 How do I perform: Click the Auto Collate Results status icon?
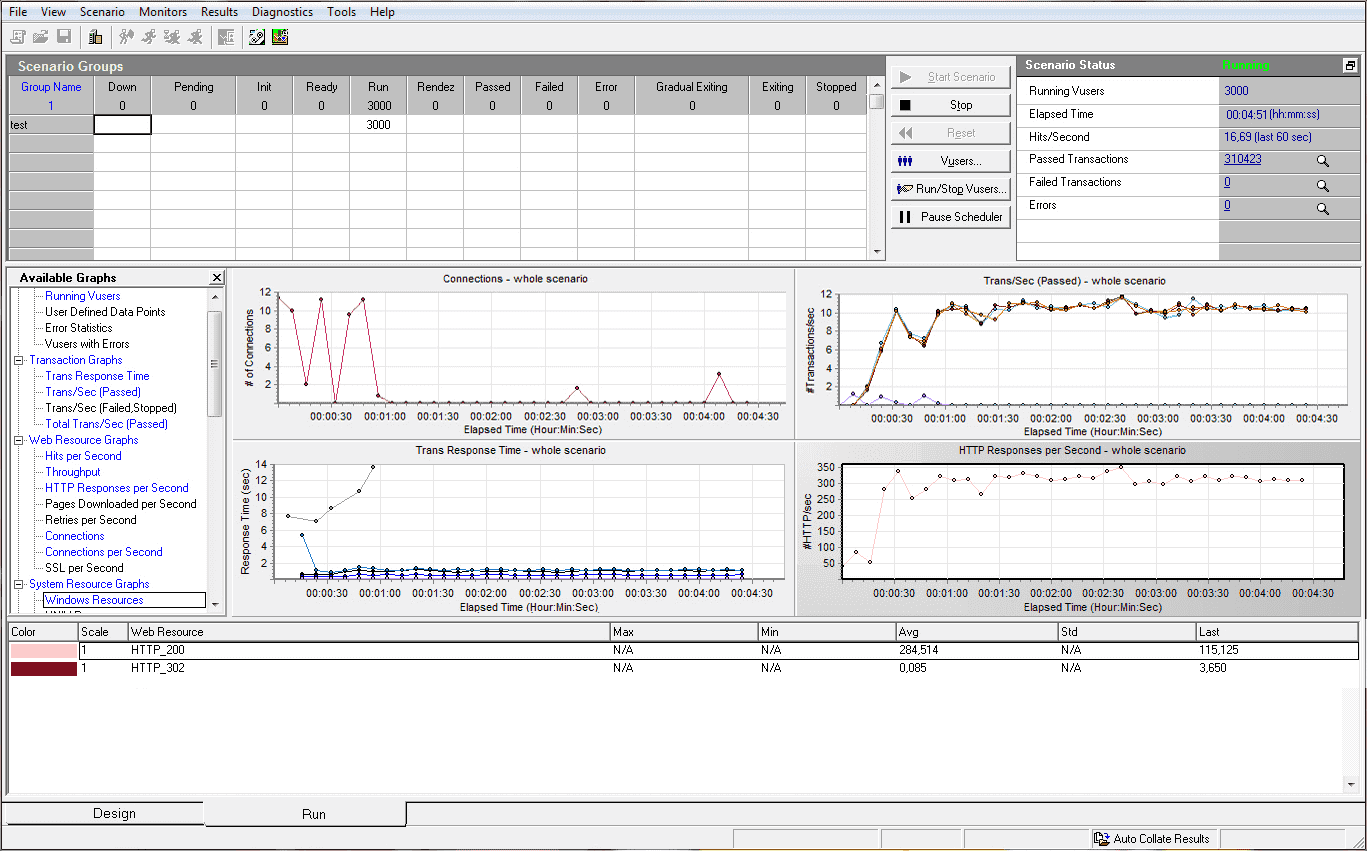[x=1102, y=839]
